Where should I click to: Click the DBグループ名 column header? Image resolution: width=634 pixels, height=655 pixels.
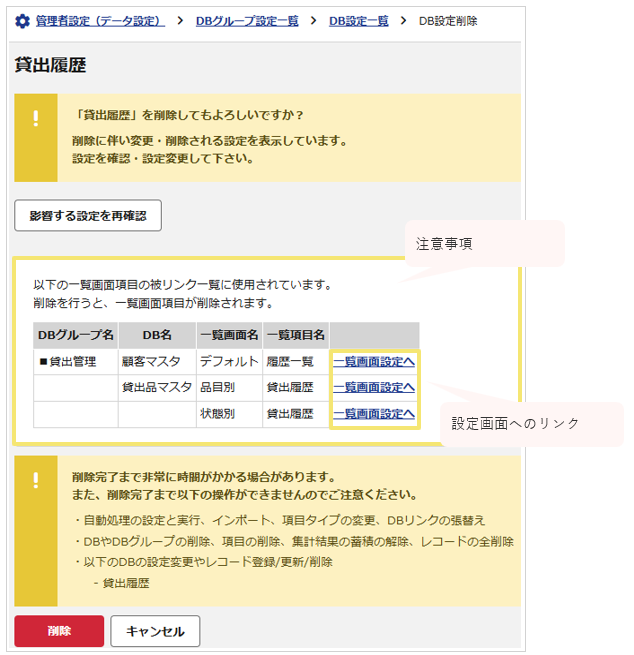pyautogui.click(x=76, y=335)
